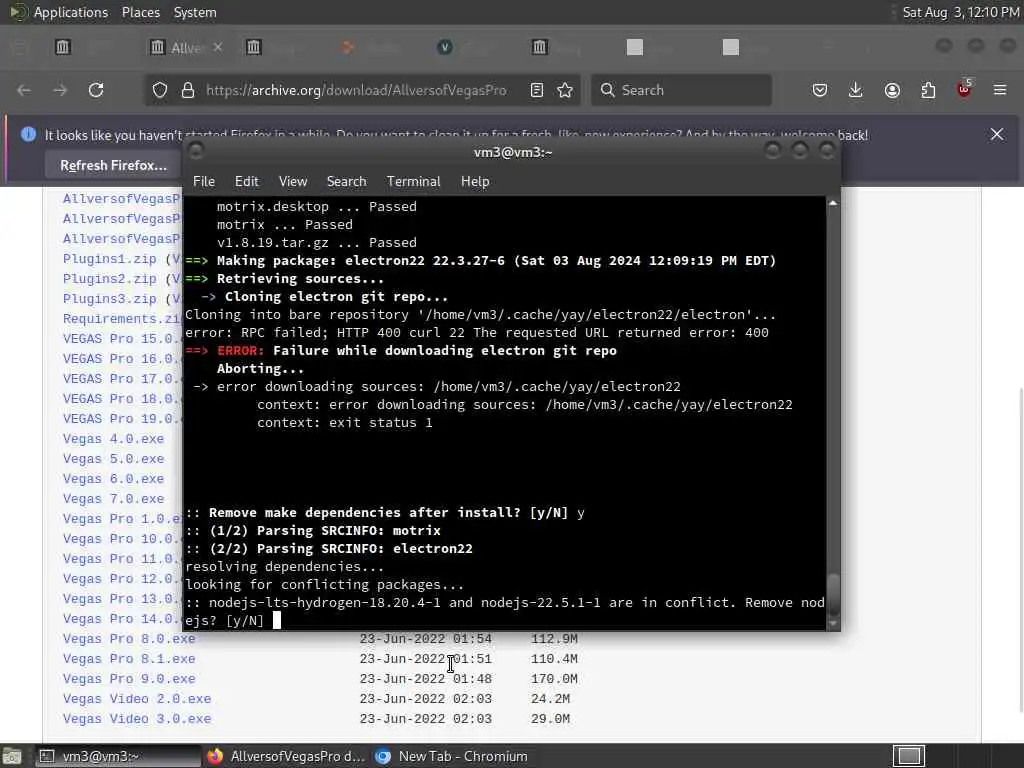Open the terminal Help menu

[x=475, y=182]
